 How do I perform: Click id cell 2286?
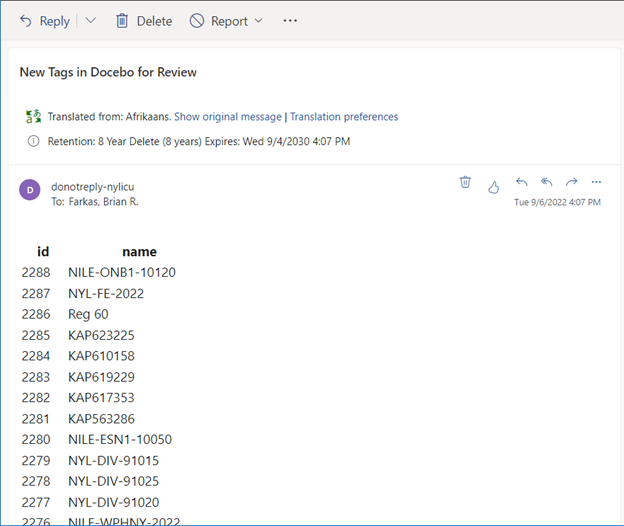tap(36, 314)
